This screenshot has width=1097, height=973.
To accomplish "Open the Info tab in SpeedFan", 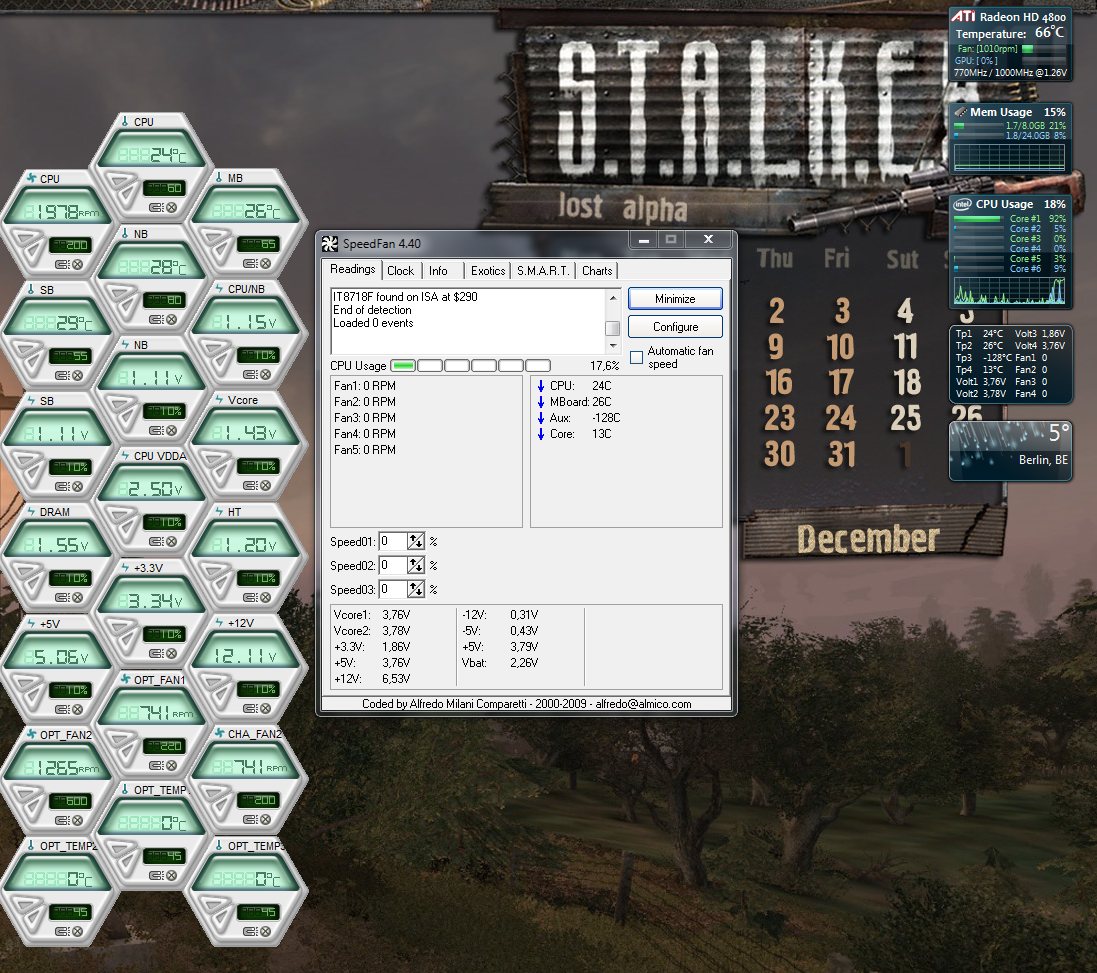I will pos(439,271).
